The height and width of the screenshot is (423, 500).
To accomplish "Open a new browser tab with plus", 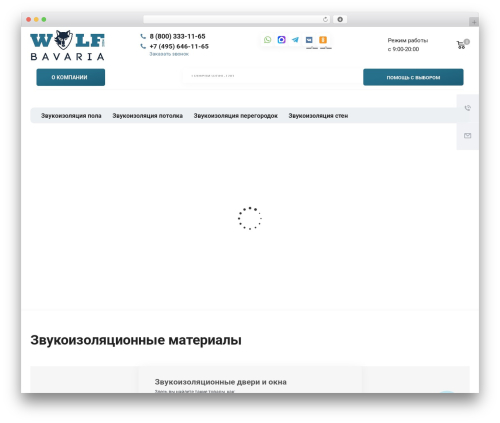I will coord(474,22).
